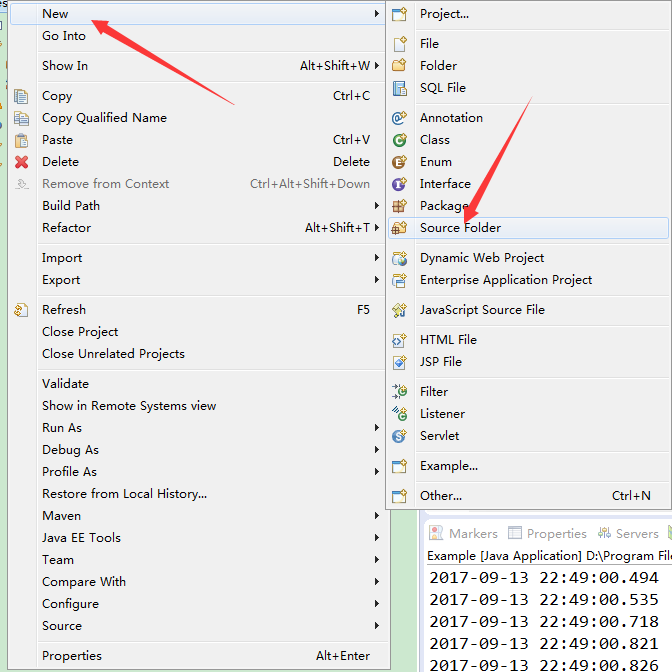Click the Annotation icon
Image resolution: width=672 pixels, height=672 pixels.
(x=399, y=117)
